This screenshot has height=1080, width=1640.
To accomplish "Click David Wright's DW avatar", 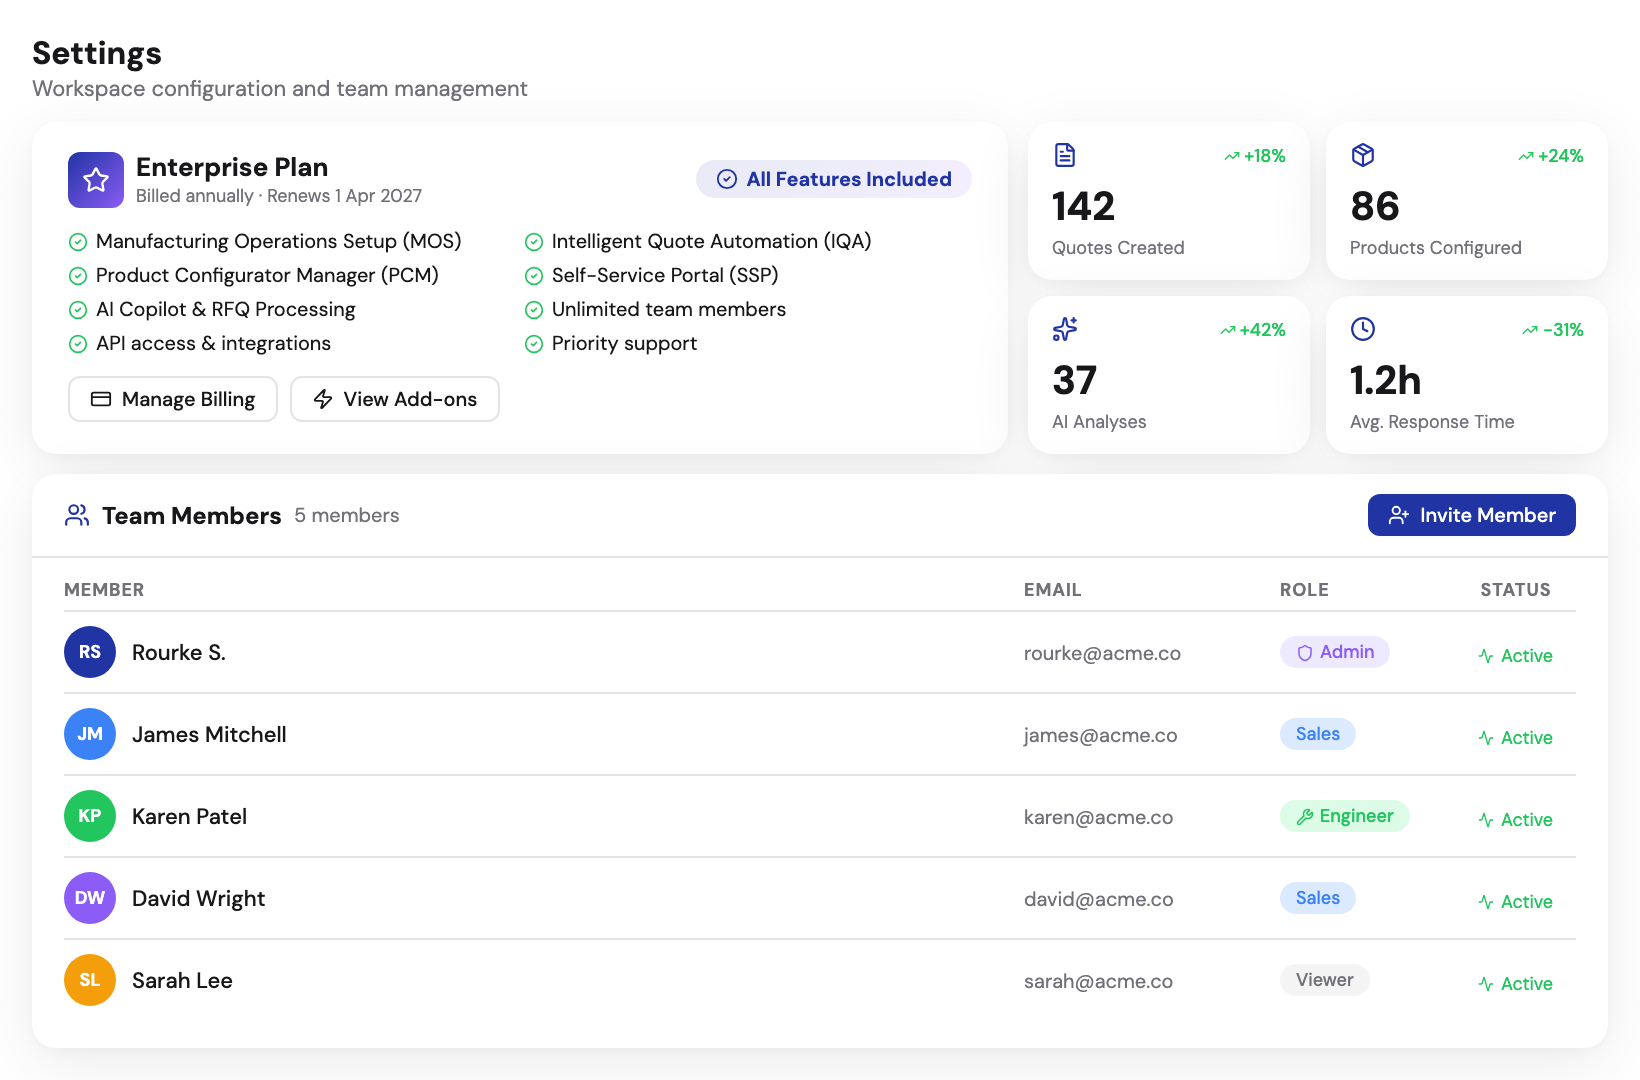I will (x=89, y=898).
